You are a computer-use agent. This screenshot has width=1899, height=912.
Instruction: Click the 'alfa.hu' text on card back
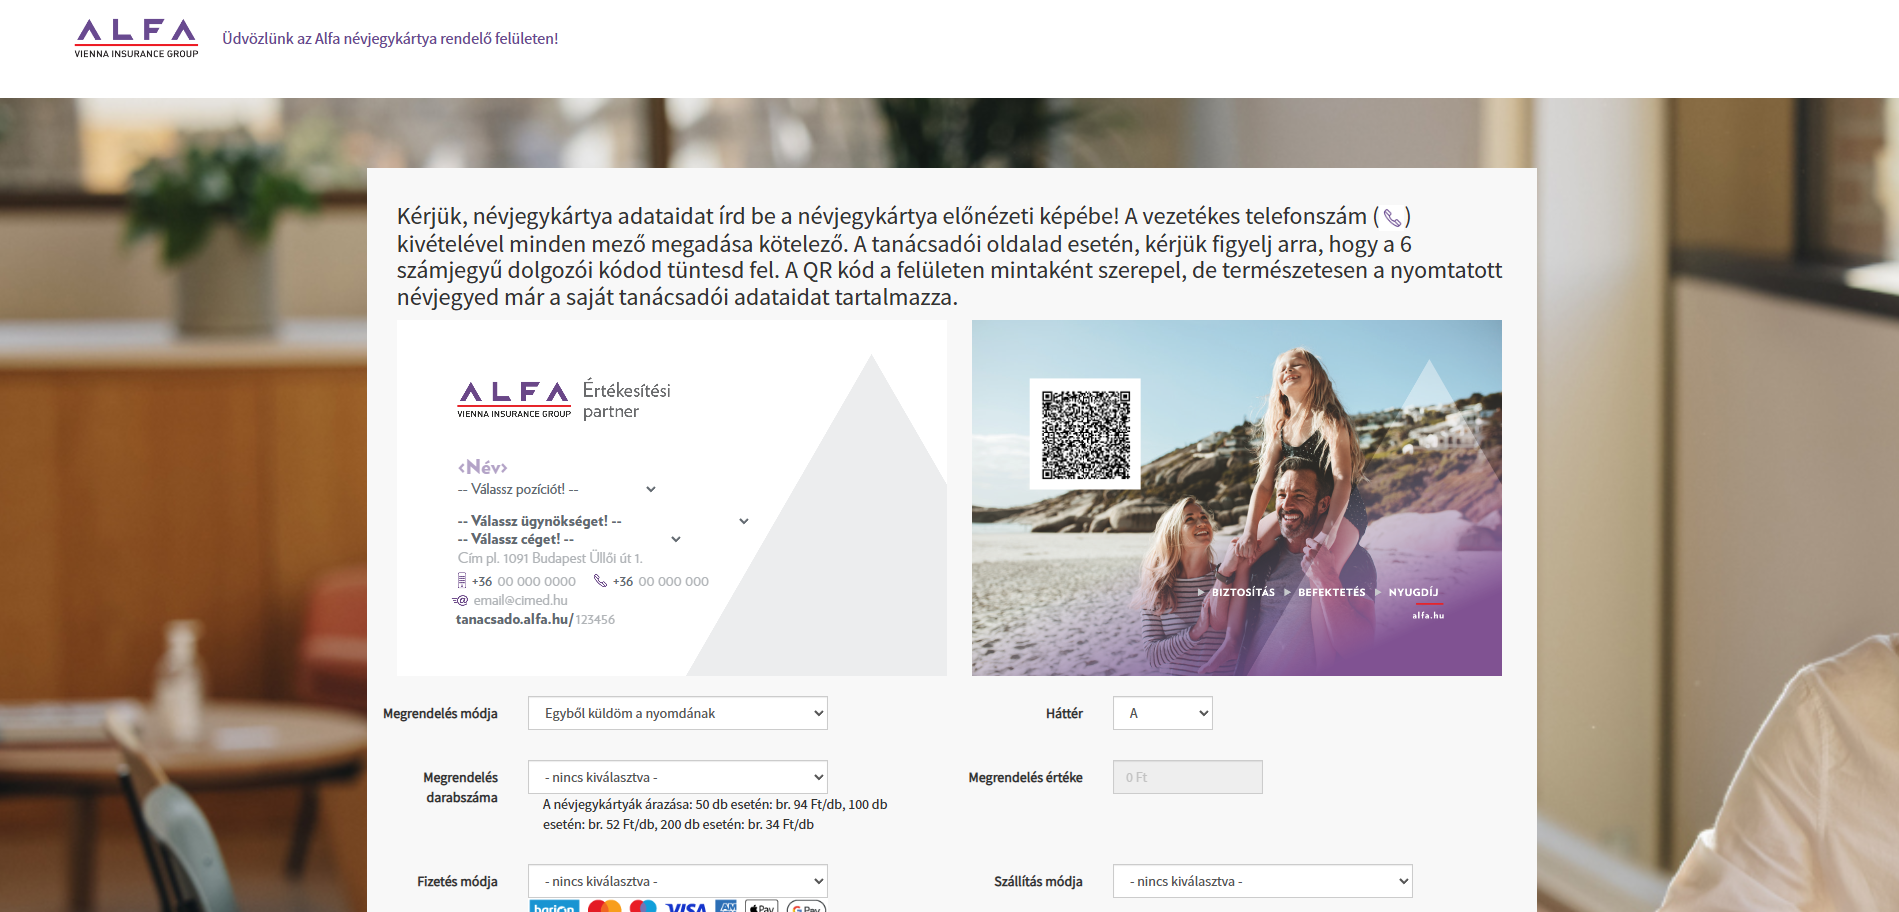1428,615
